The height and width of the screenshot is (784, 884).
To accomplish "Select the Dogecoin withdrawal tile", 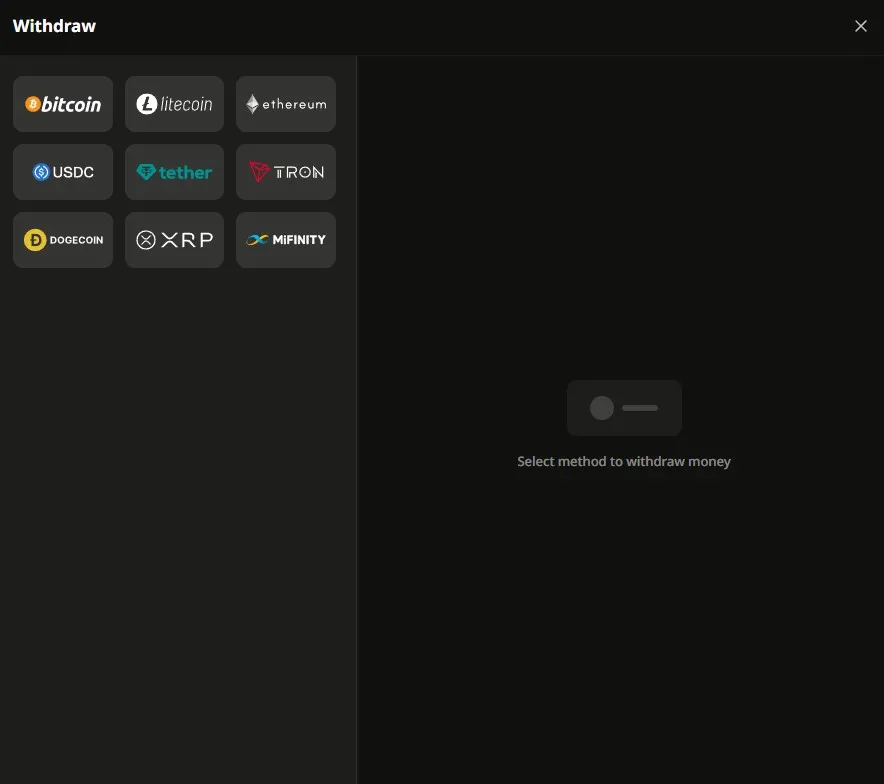I will click(63, 240).
